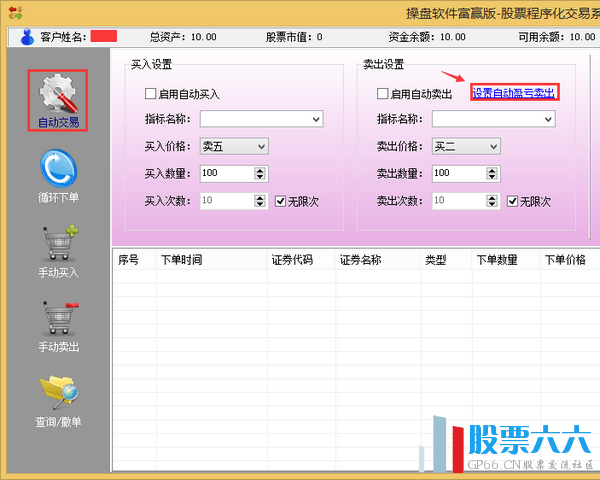This screenshot has height=480, width=600.
Task: Click the 证券代码 column header
Action: [x=292, y=260]
